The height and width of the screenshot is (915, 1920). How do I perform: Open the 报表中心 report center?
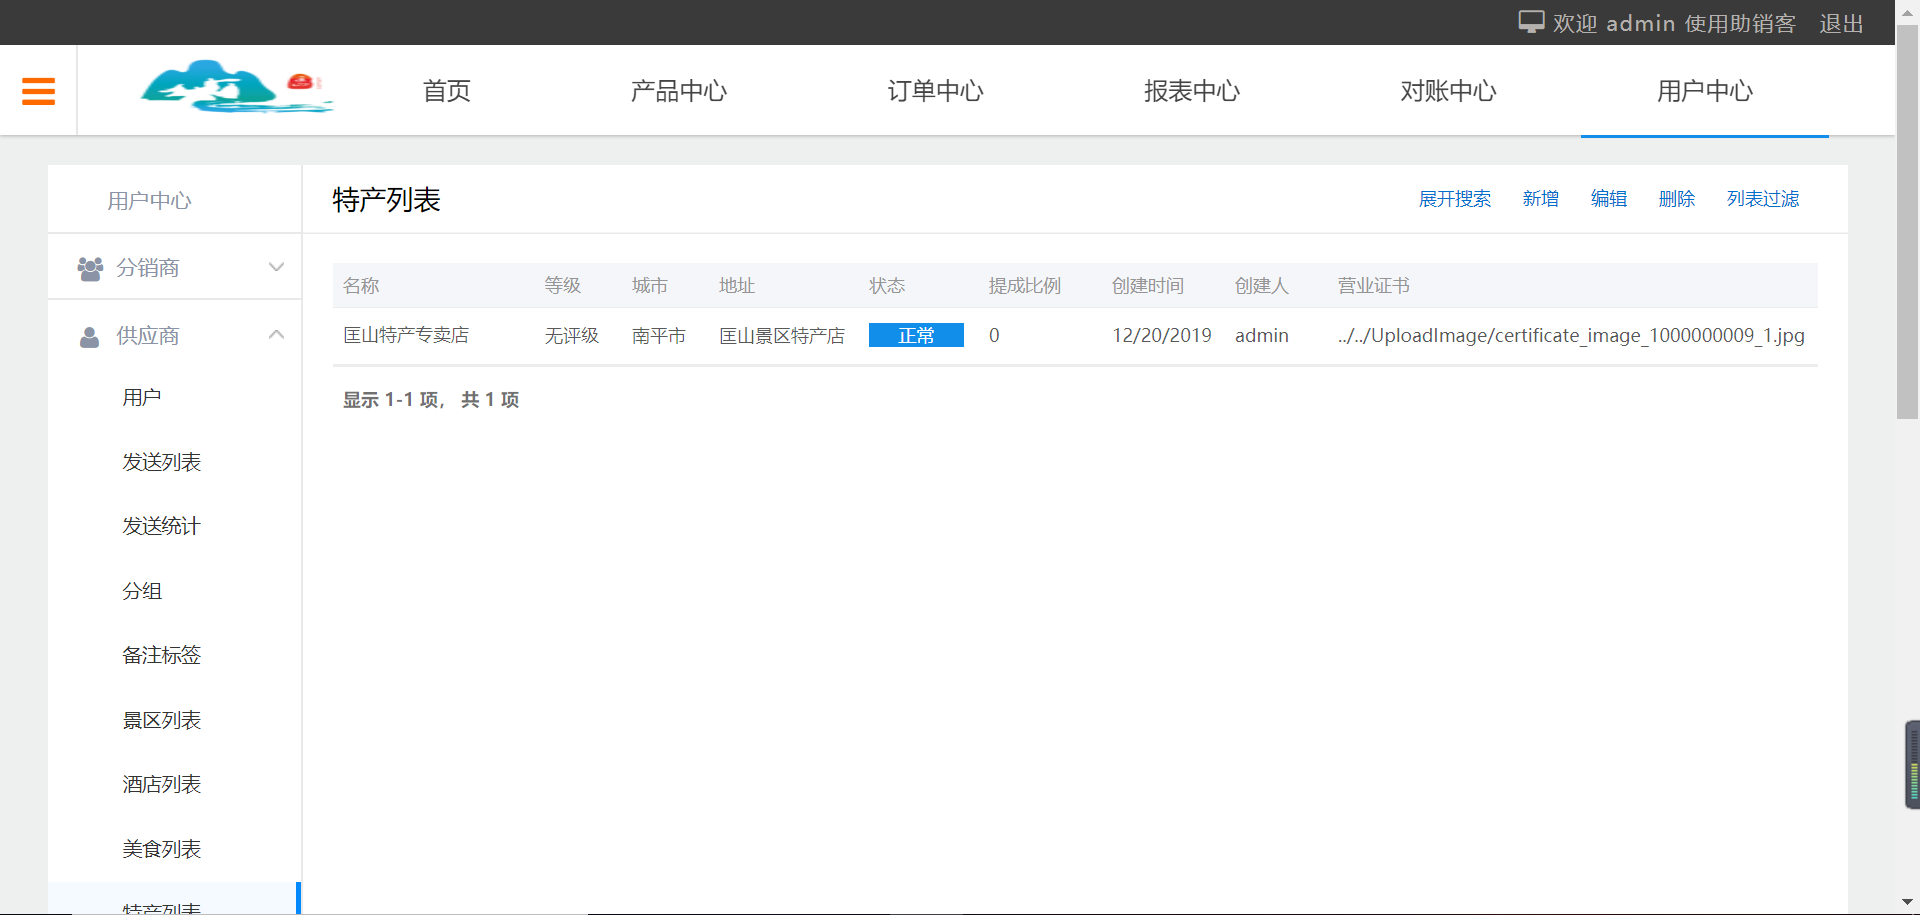(x=1192, y=91)
